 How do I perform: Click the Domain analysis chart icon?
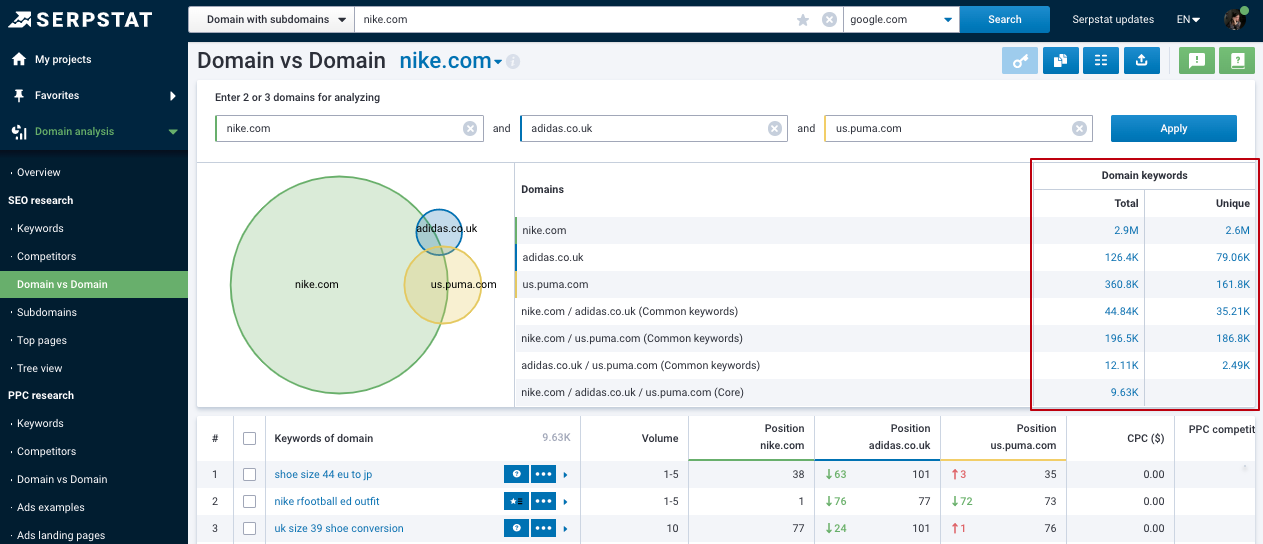click(x=19, y=131)
